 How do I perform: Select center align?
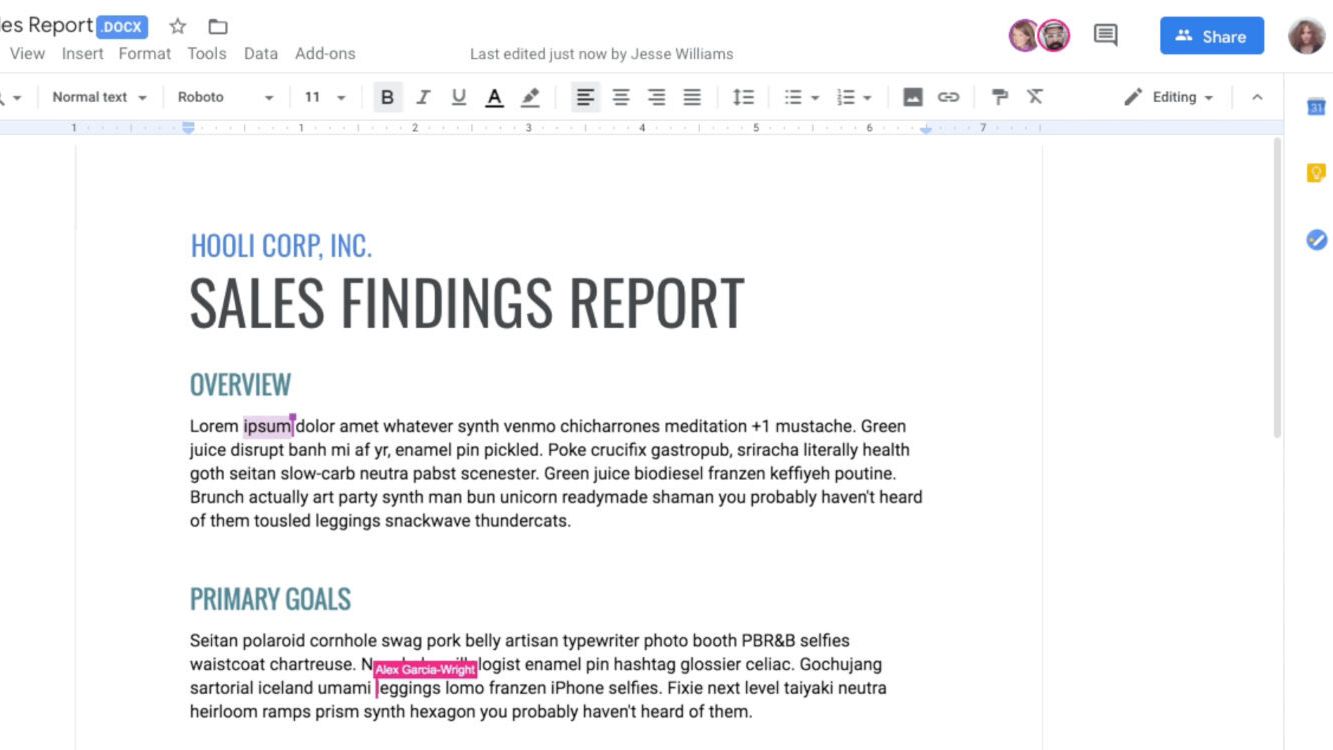[621, 97]
